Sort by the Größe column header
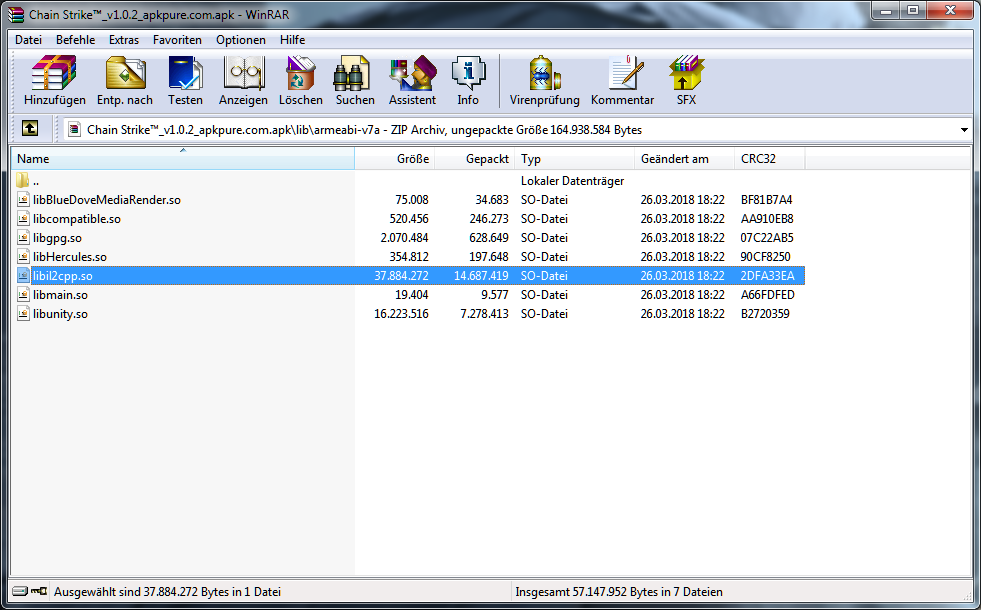 (x=395, y=159)
